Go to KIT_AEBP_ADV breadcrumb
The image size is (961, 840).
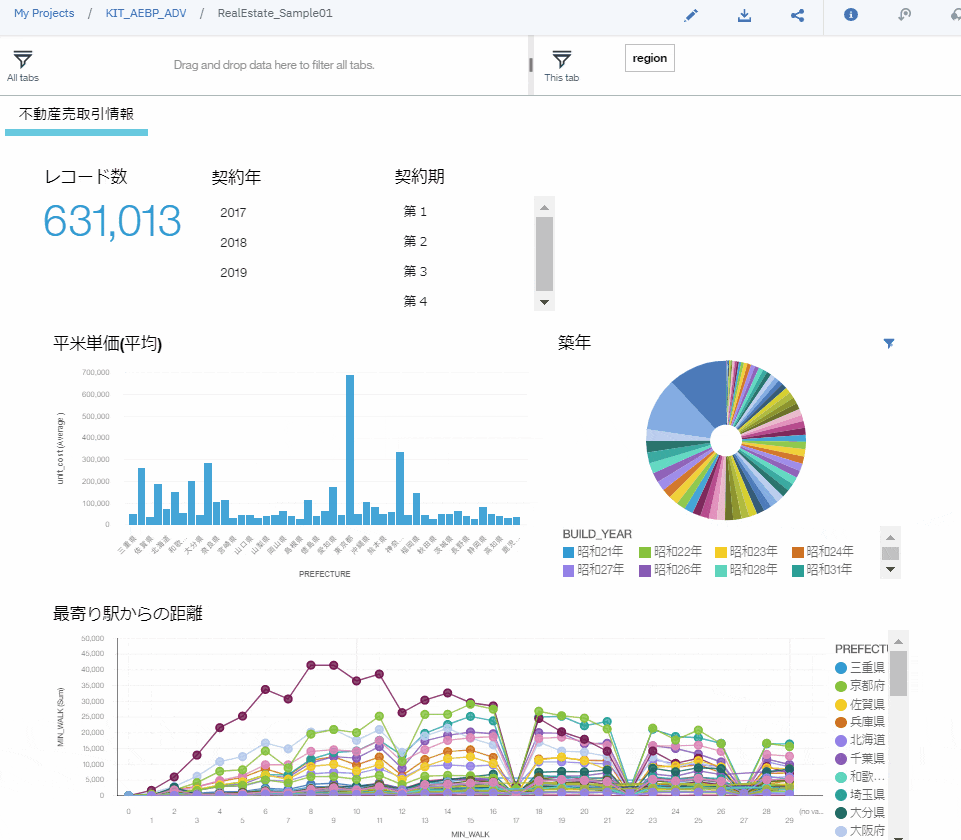(x=146, y=13)
